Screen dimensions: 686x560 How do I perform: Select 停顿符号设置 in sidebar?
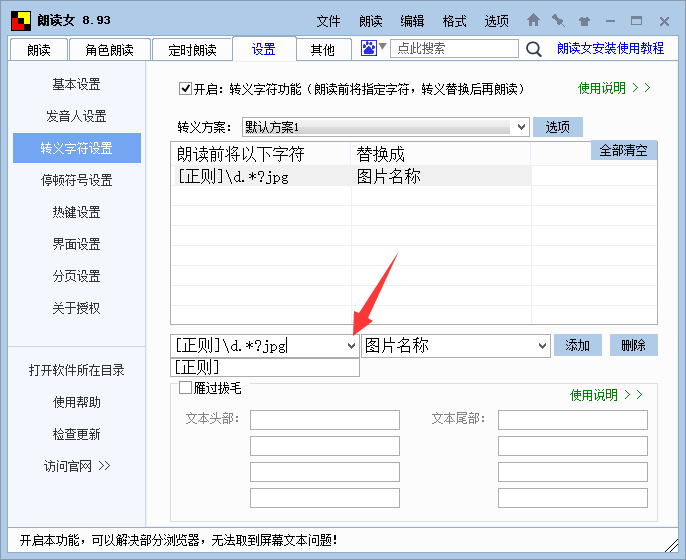77,180
